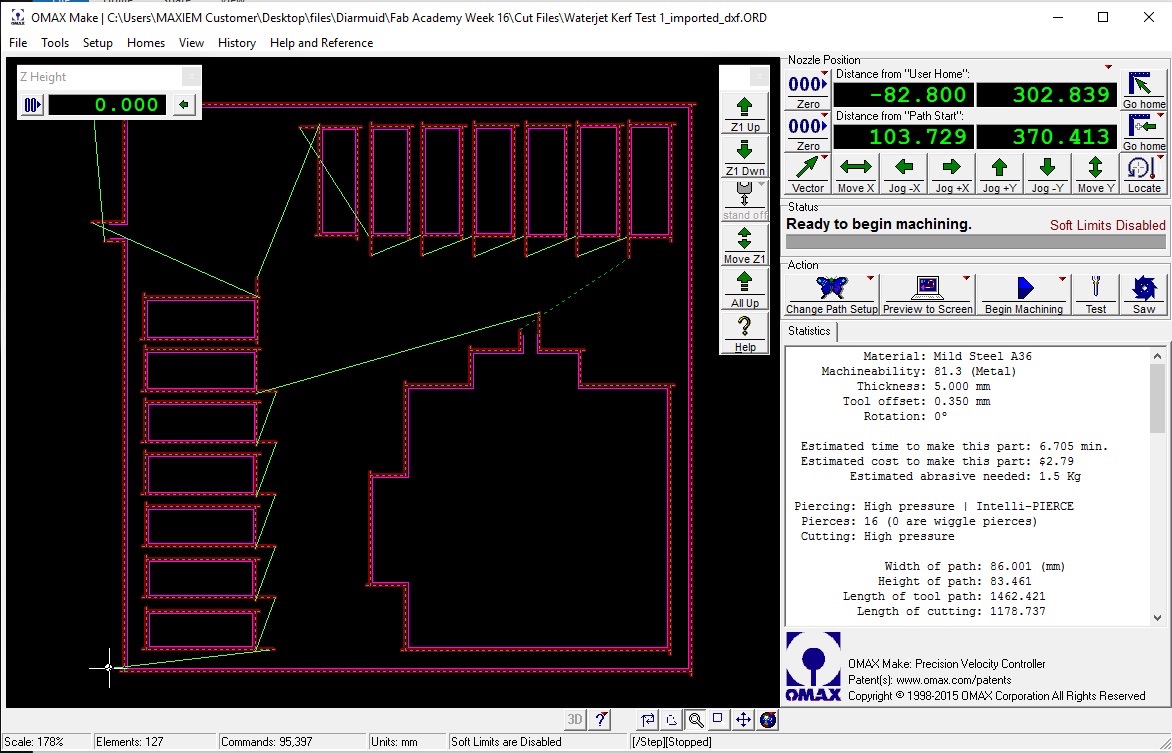Zero the User Home distance counter
Viewport: 1172px width, 753px height.
[807, 90]
